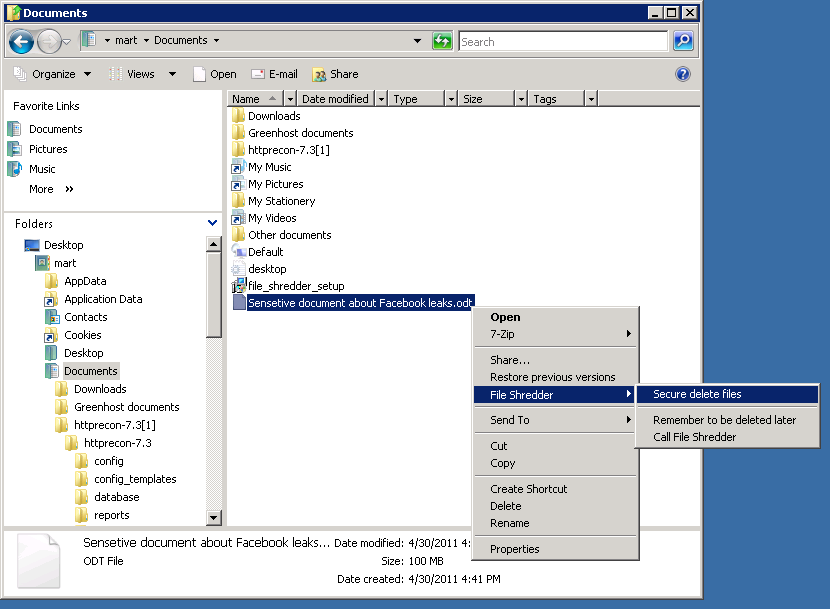Click the Pictures favorite link icon
This screenshot has height=609, width=830.
click(15, 149)
